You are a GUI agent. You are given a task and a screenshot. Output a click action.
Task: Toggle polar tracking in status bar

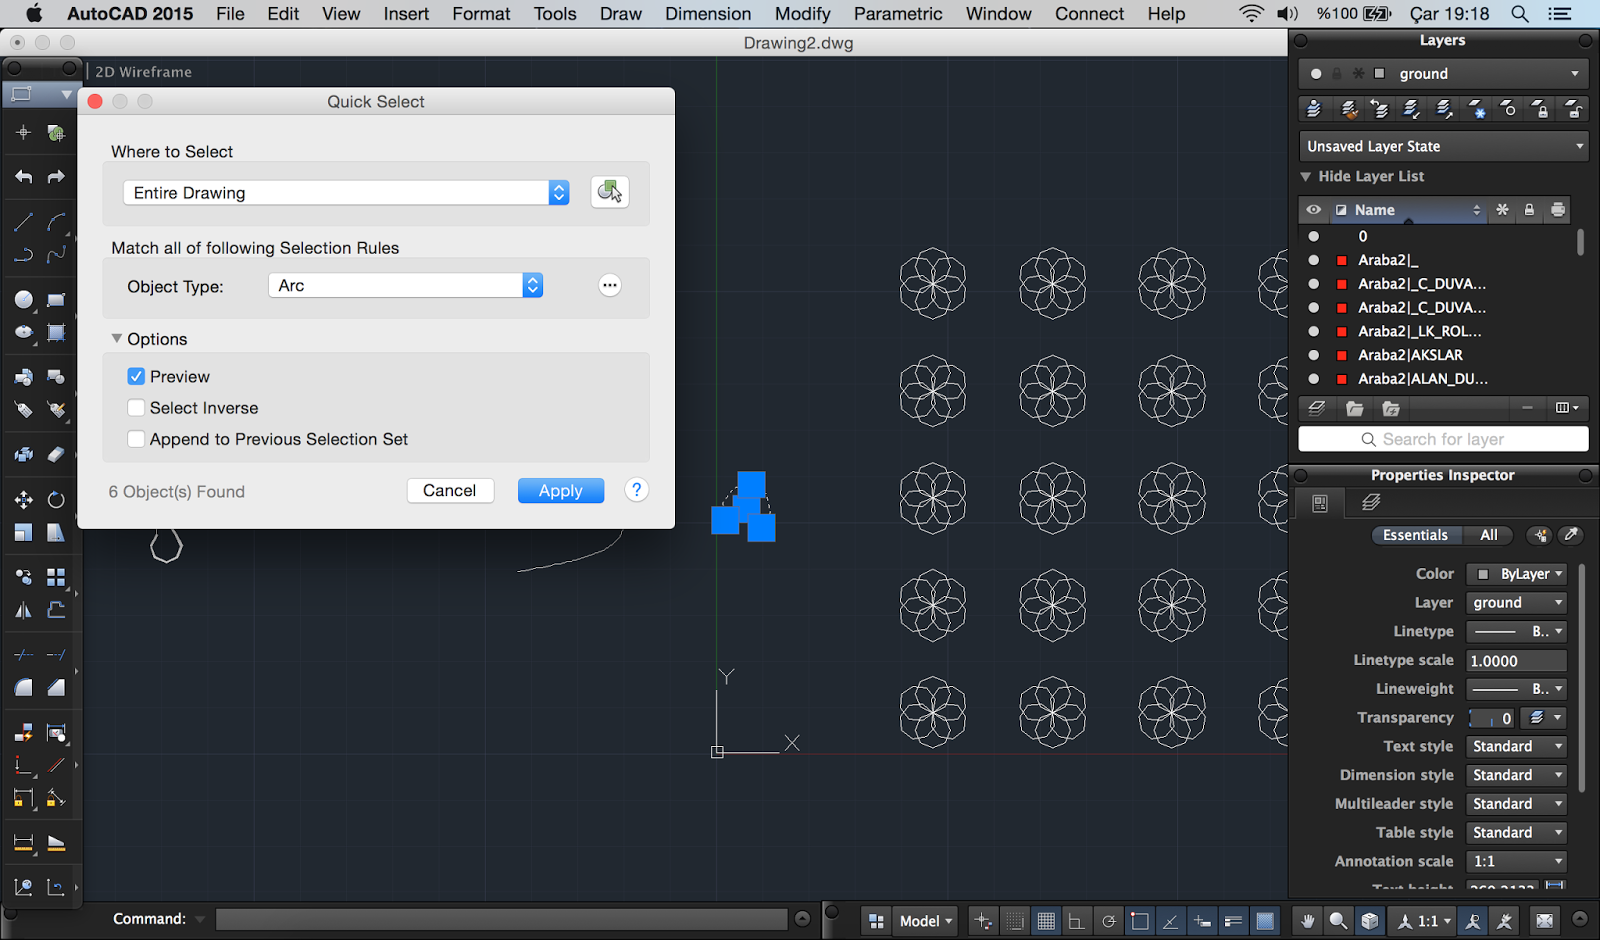[x=1108, y=921]
